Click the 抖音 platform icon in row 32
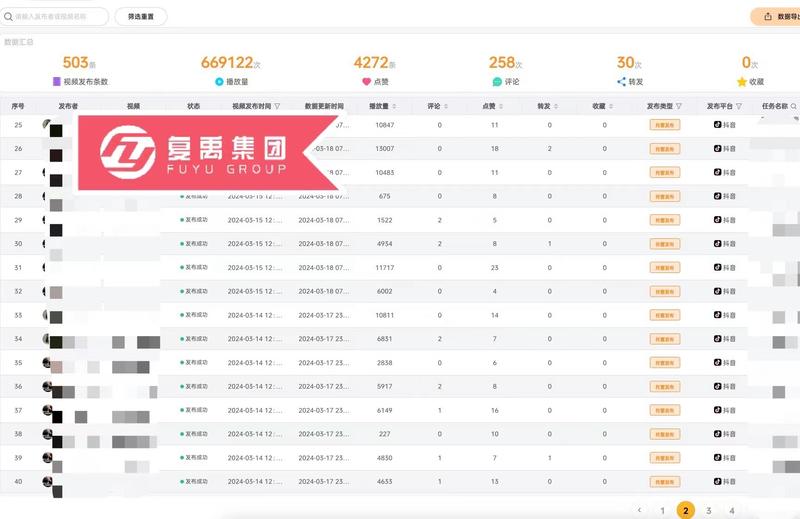Screen dimensions: 800x519 [x=717, y=291]
